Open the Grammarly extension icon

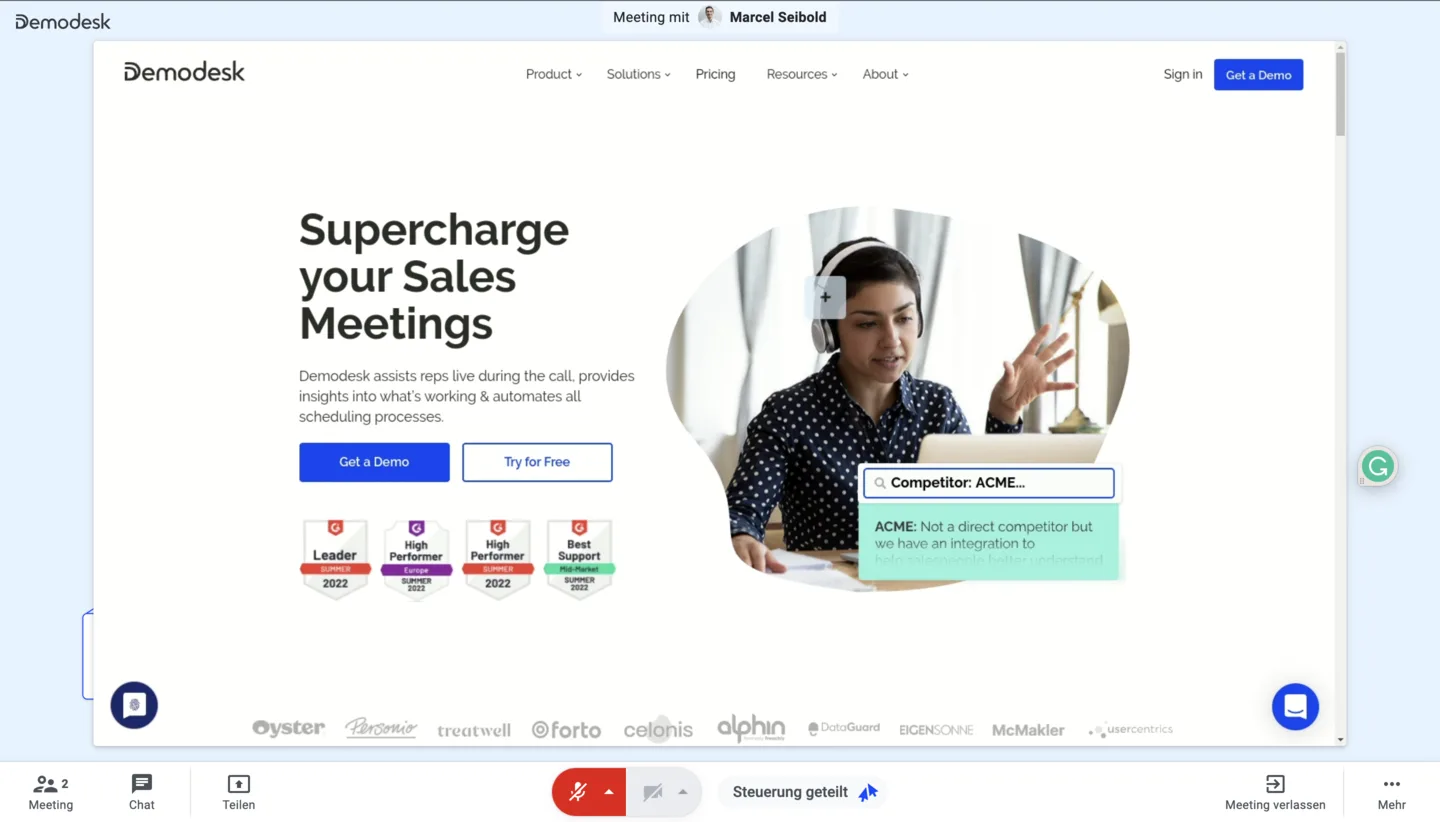pyautogui.click(x=1378, y=466)
